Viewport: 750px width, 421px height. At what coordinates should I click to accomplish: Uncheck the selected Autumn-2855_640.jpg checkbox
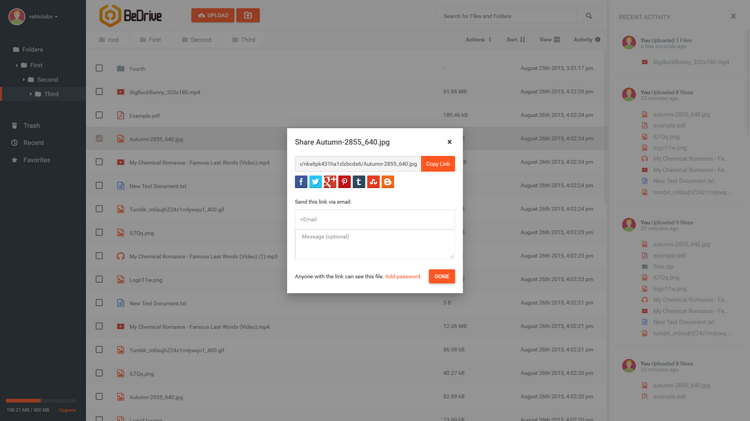point(99,138)
